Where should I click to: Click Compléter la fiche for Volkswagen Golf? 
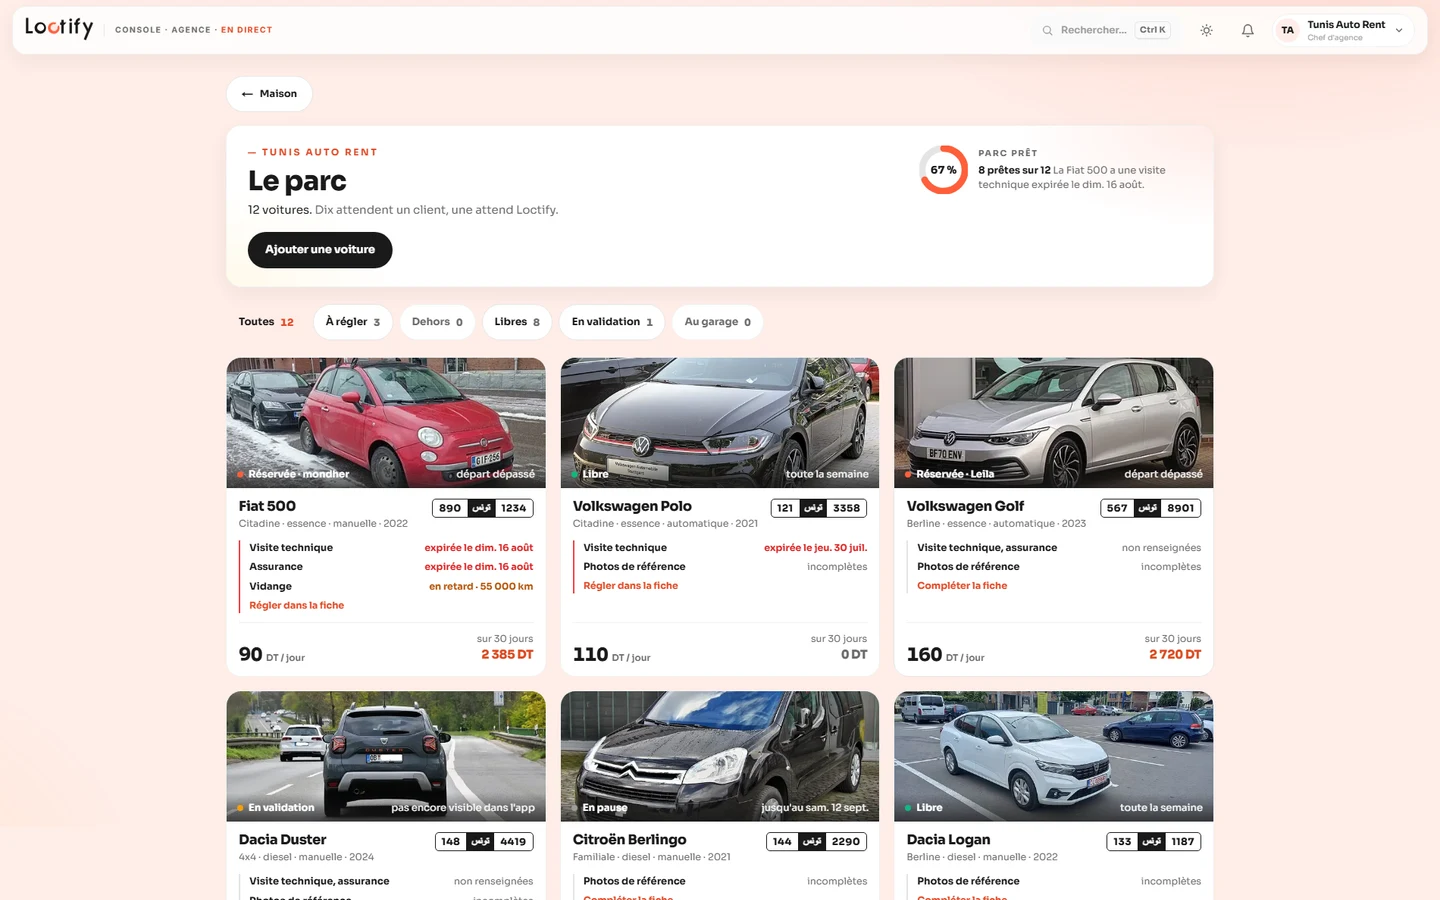pyautogui.click(x=962, y=586)
